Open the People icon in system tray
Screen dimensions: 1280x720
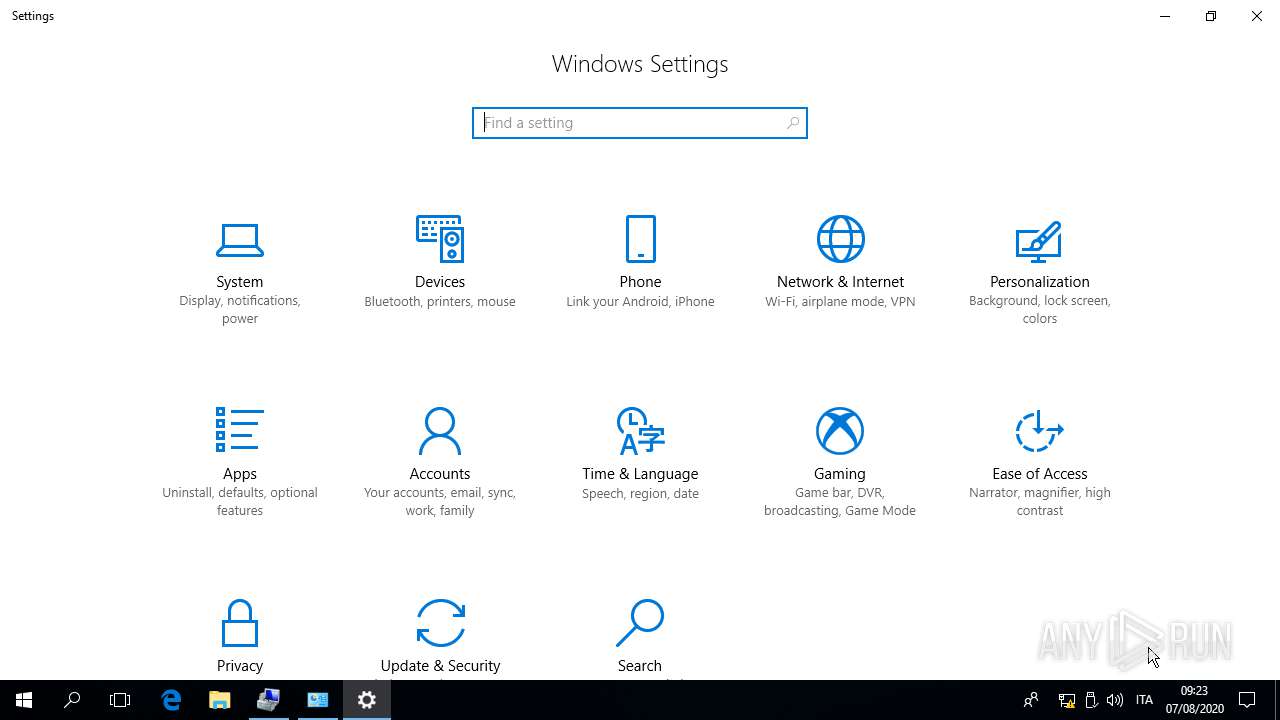tap(1031, 700)
